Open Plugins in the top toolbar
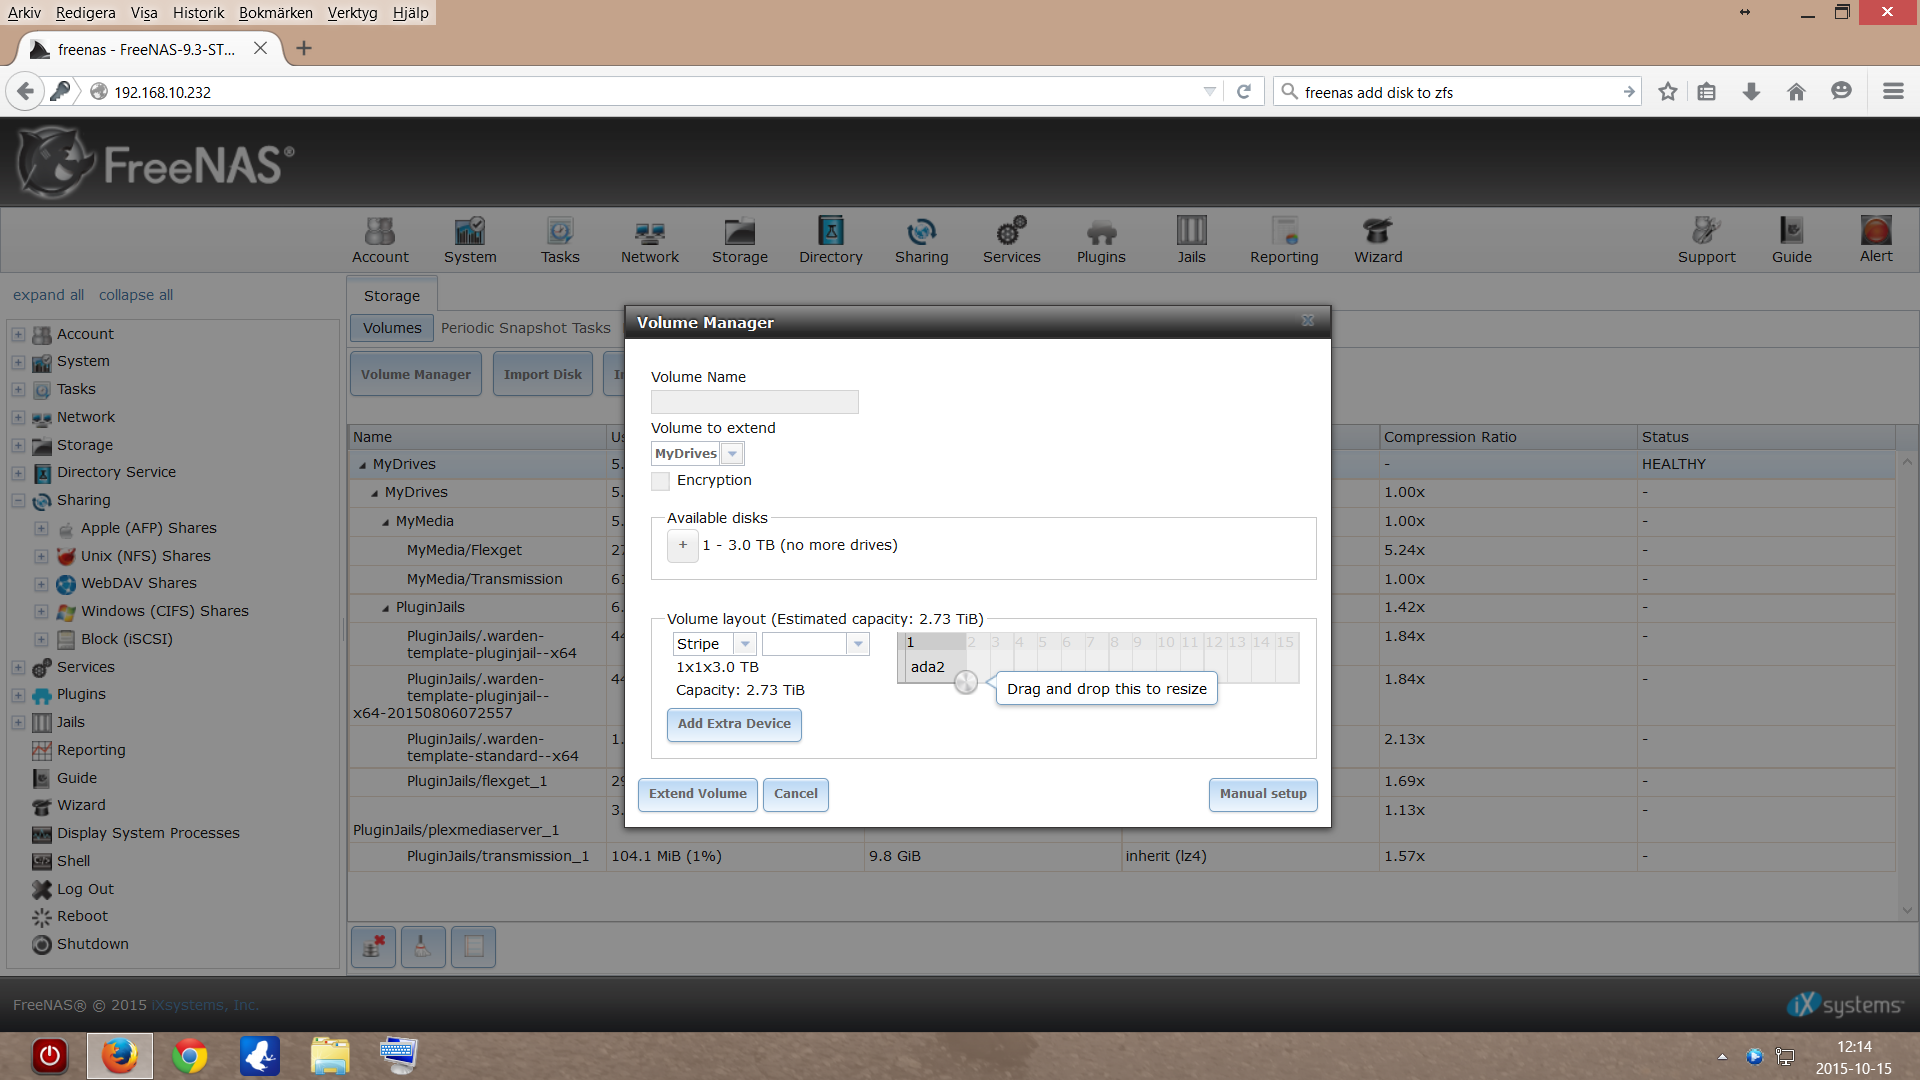This screenshot has width=1920, height=1080. 1101,241
